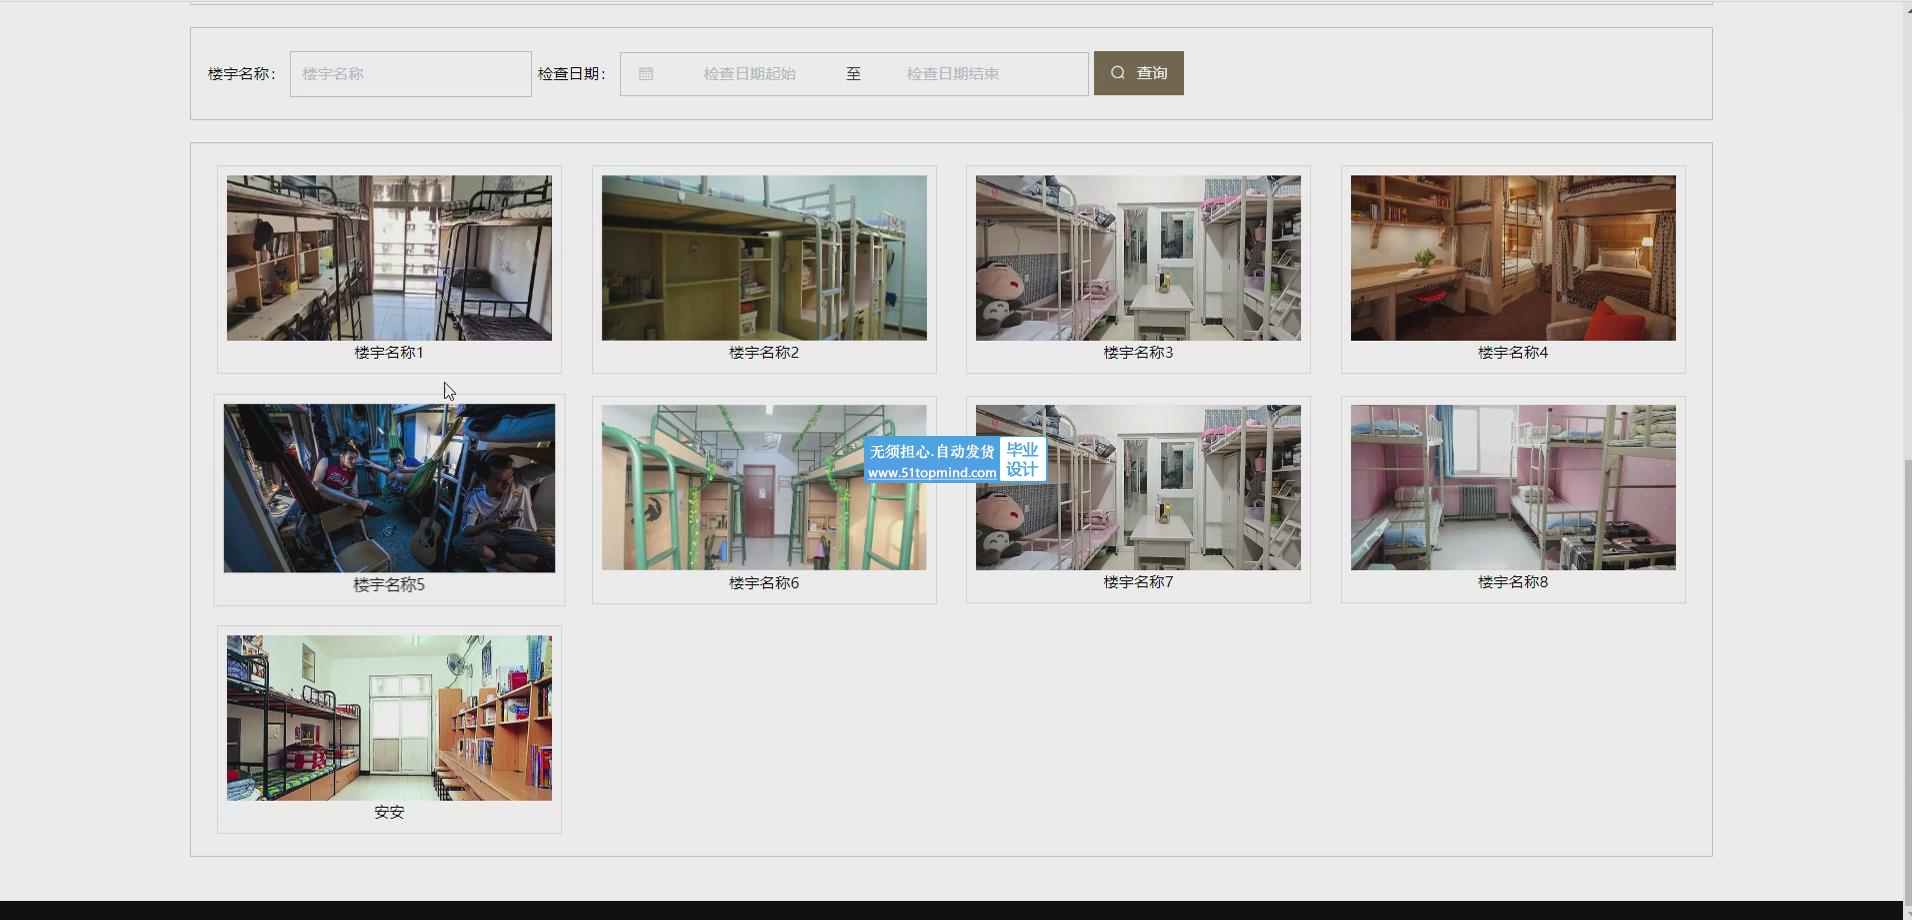Open the 楼宇名称7 dormitory thumbnail

point(1138,488)
